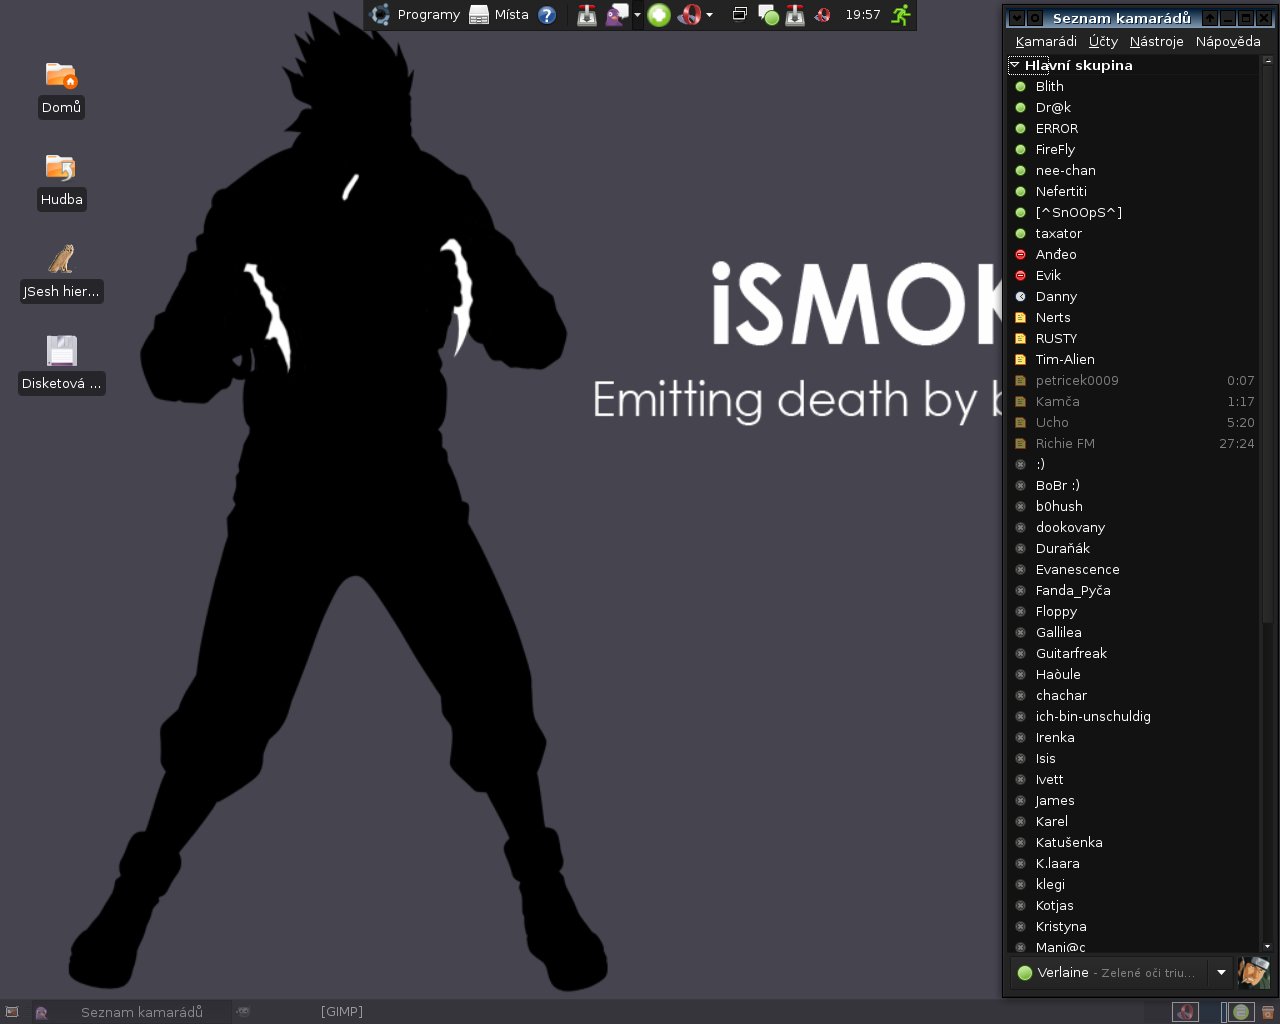Click the green round launcher icon in panel
The width and height of the screenshot is (1280, 1024).
658,15
